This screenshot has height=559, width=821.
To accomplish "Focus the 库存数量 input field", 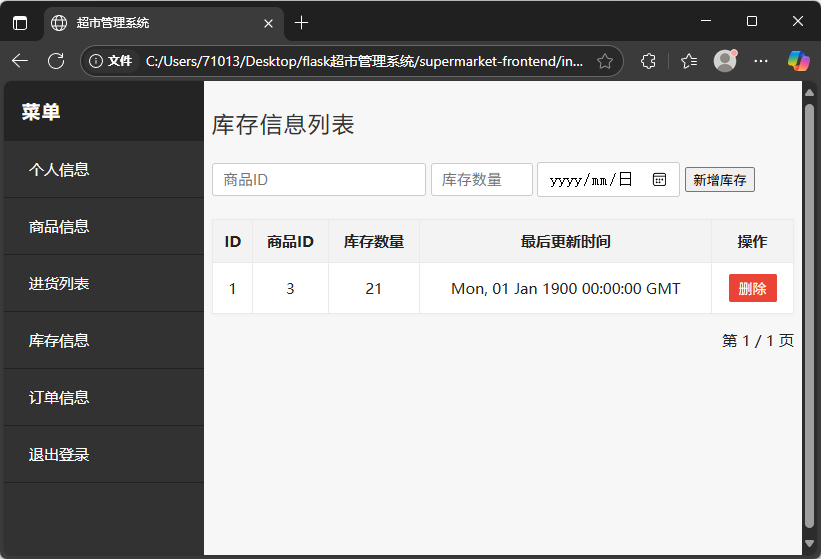I will tap(482, 180).
